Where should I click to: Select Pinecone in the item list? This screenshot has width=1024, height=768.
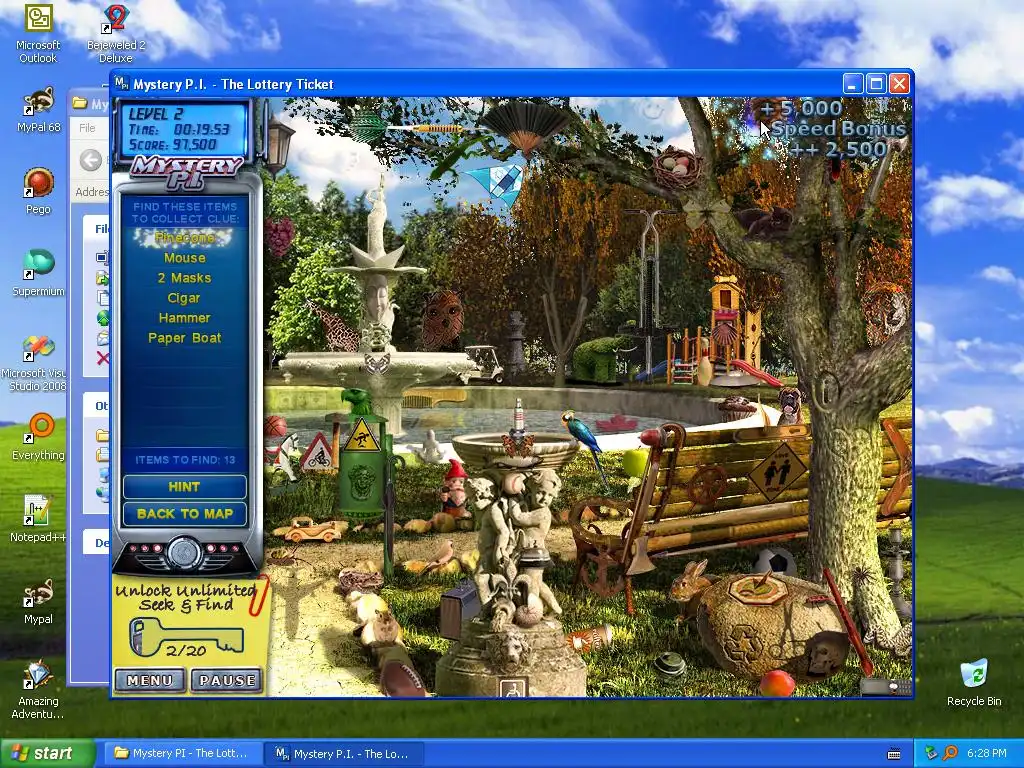tap(184, 238)
